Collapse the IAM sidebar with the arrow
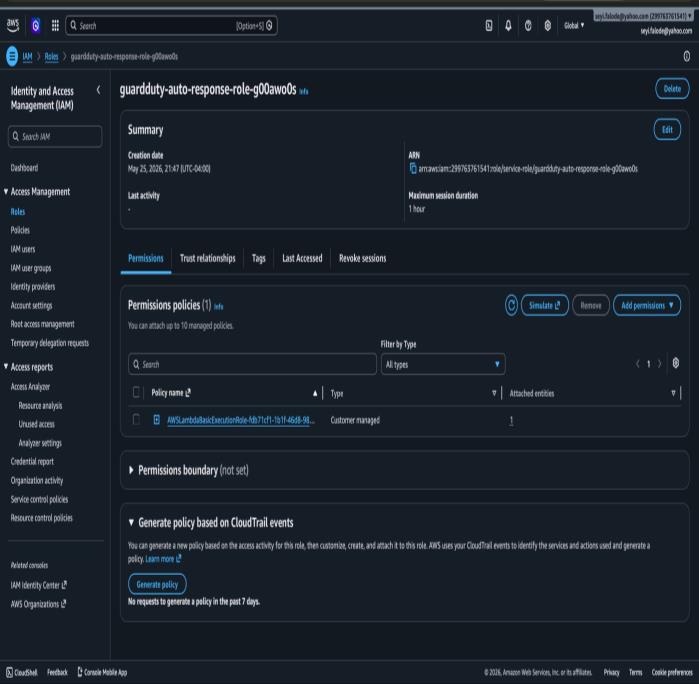Image resolution: width=699 pixels, height=684 pixels. tap(99, 91)
